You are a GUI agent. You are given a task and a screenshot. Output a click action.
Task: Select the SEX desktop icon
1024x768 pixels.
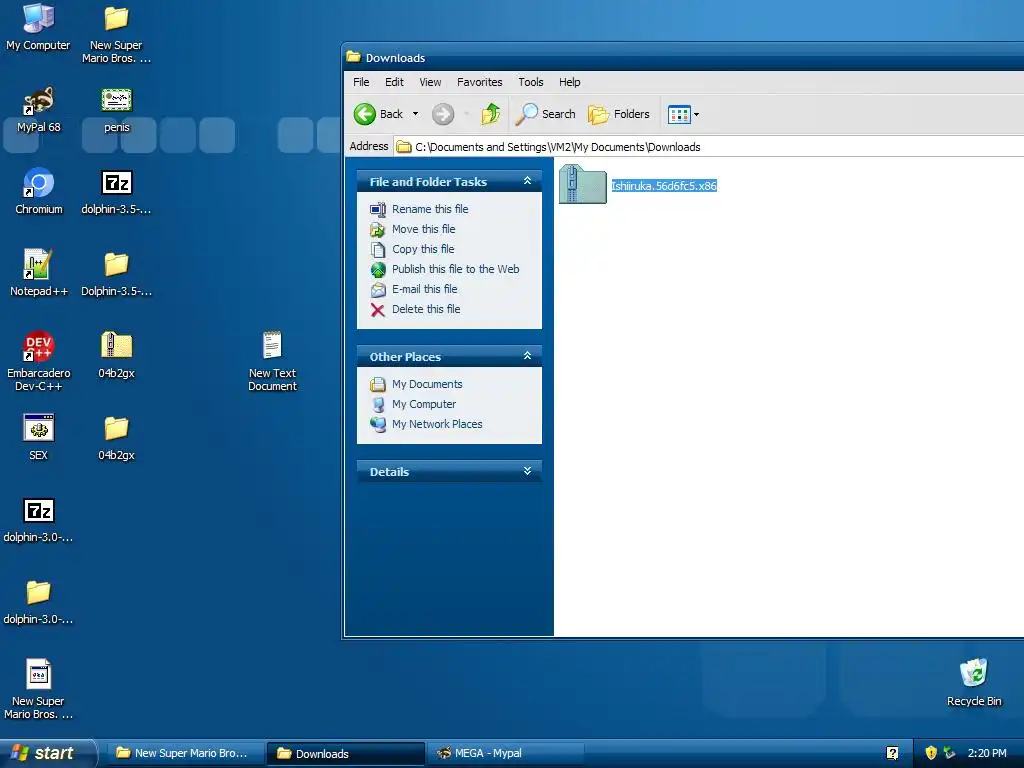[x=39, y=437]
